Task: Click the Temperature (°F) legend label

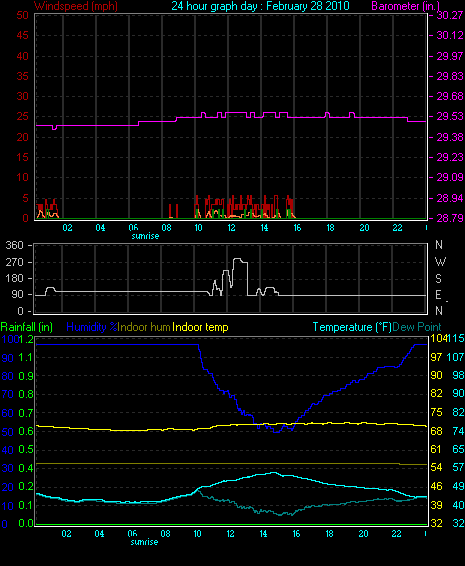Action: [352, 327]
